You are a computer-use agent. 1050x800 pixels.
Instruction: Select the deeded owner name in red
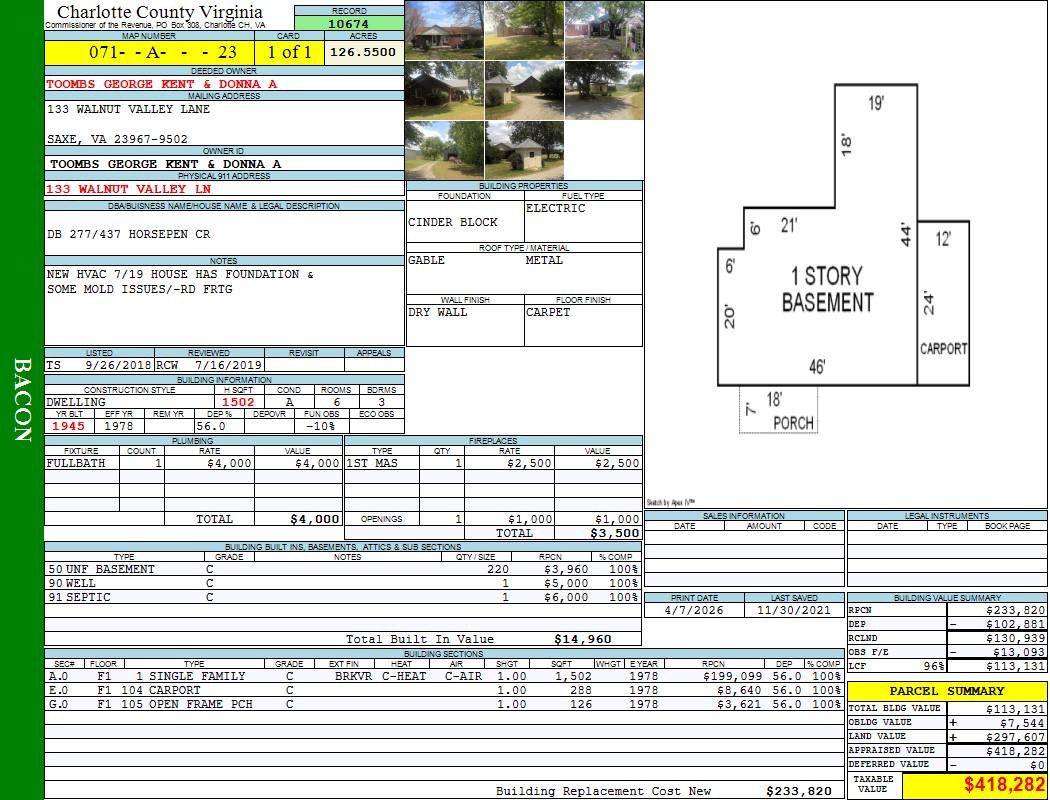click(x=161, y=84)
